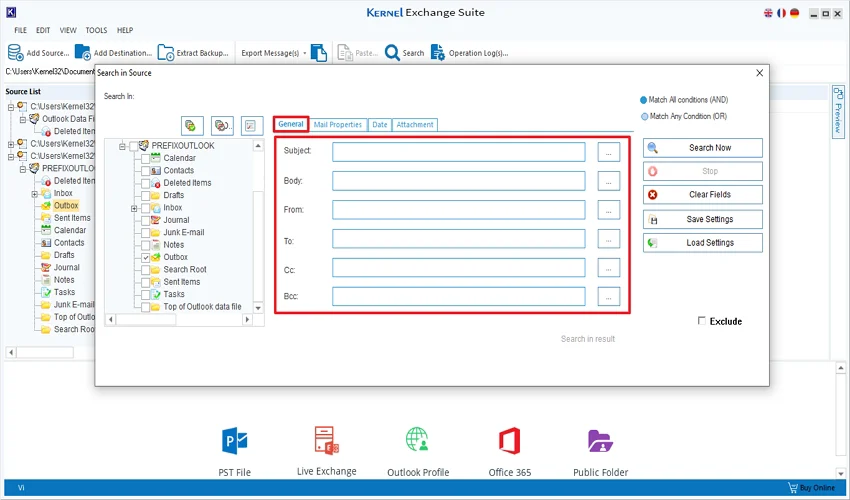The width and height of the screenshot is (850, 500).
Task: Collapse the first C:\Users source node
Action: [10, 107]
